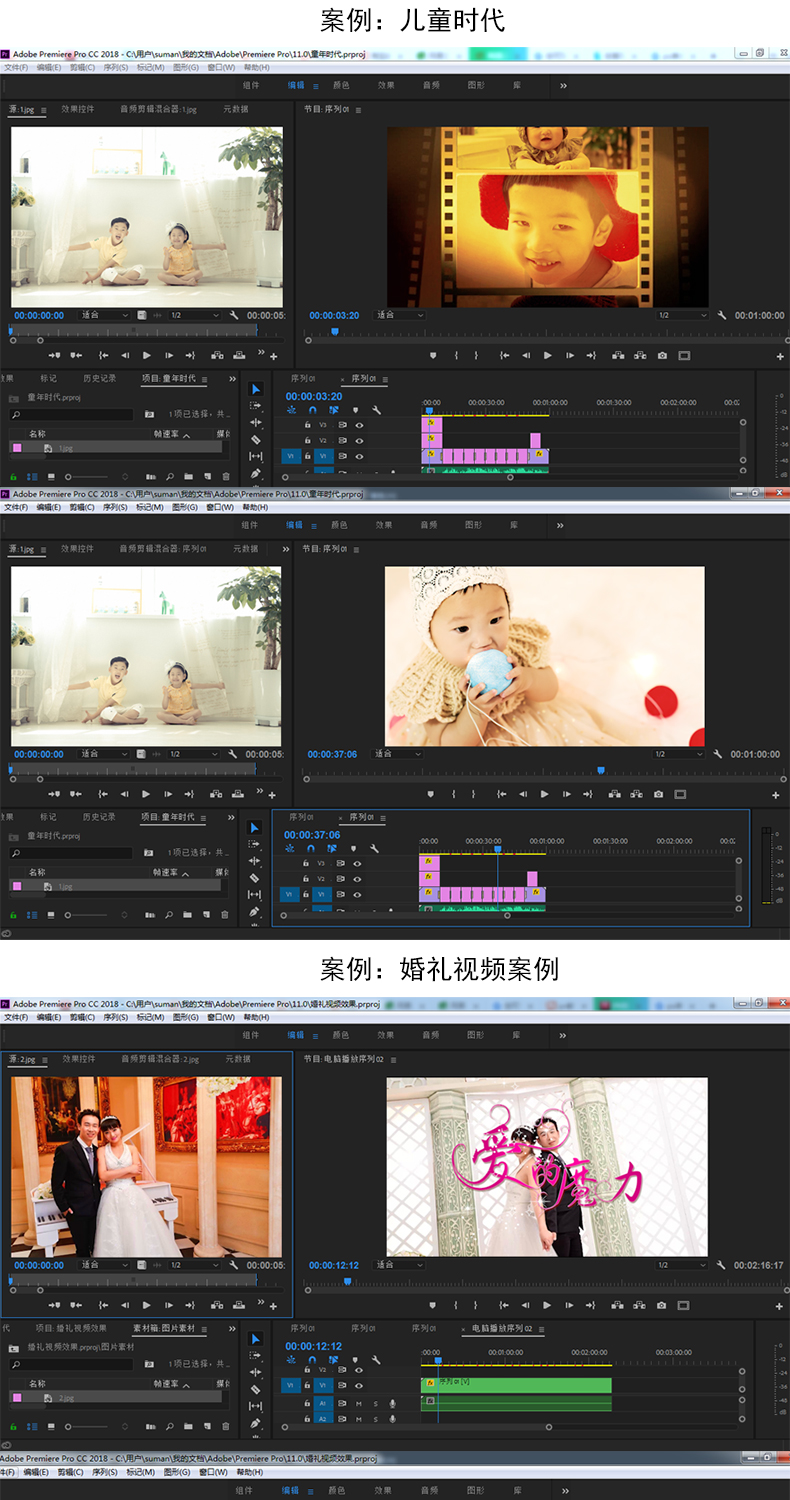Switch to 颜色 workspace in the 婚礼视频效果 window
Image resolution: width=790 pixels, height=1500 pixels.
(341, 1036)
